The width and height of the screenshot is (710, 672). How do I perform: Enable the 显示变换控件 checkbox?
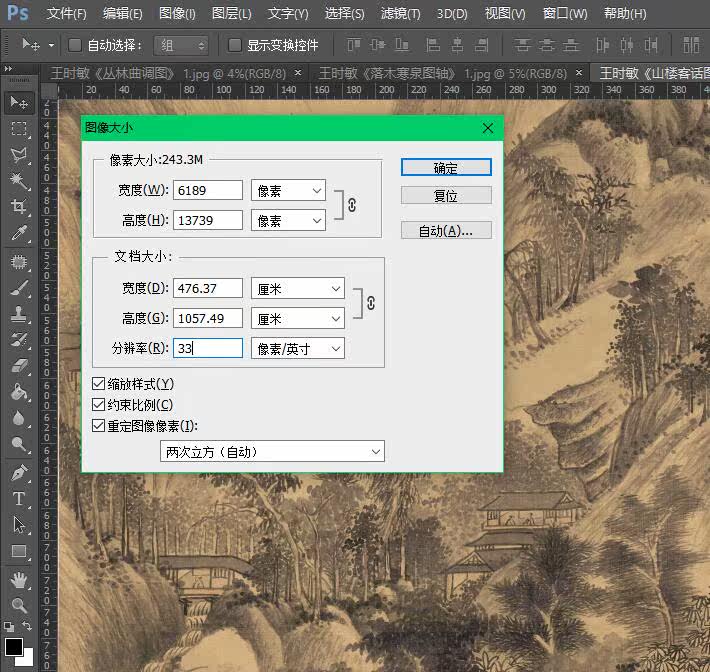coord(235,45)
